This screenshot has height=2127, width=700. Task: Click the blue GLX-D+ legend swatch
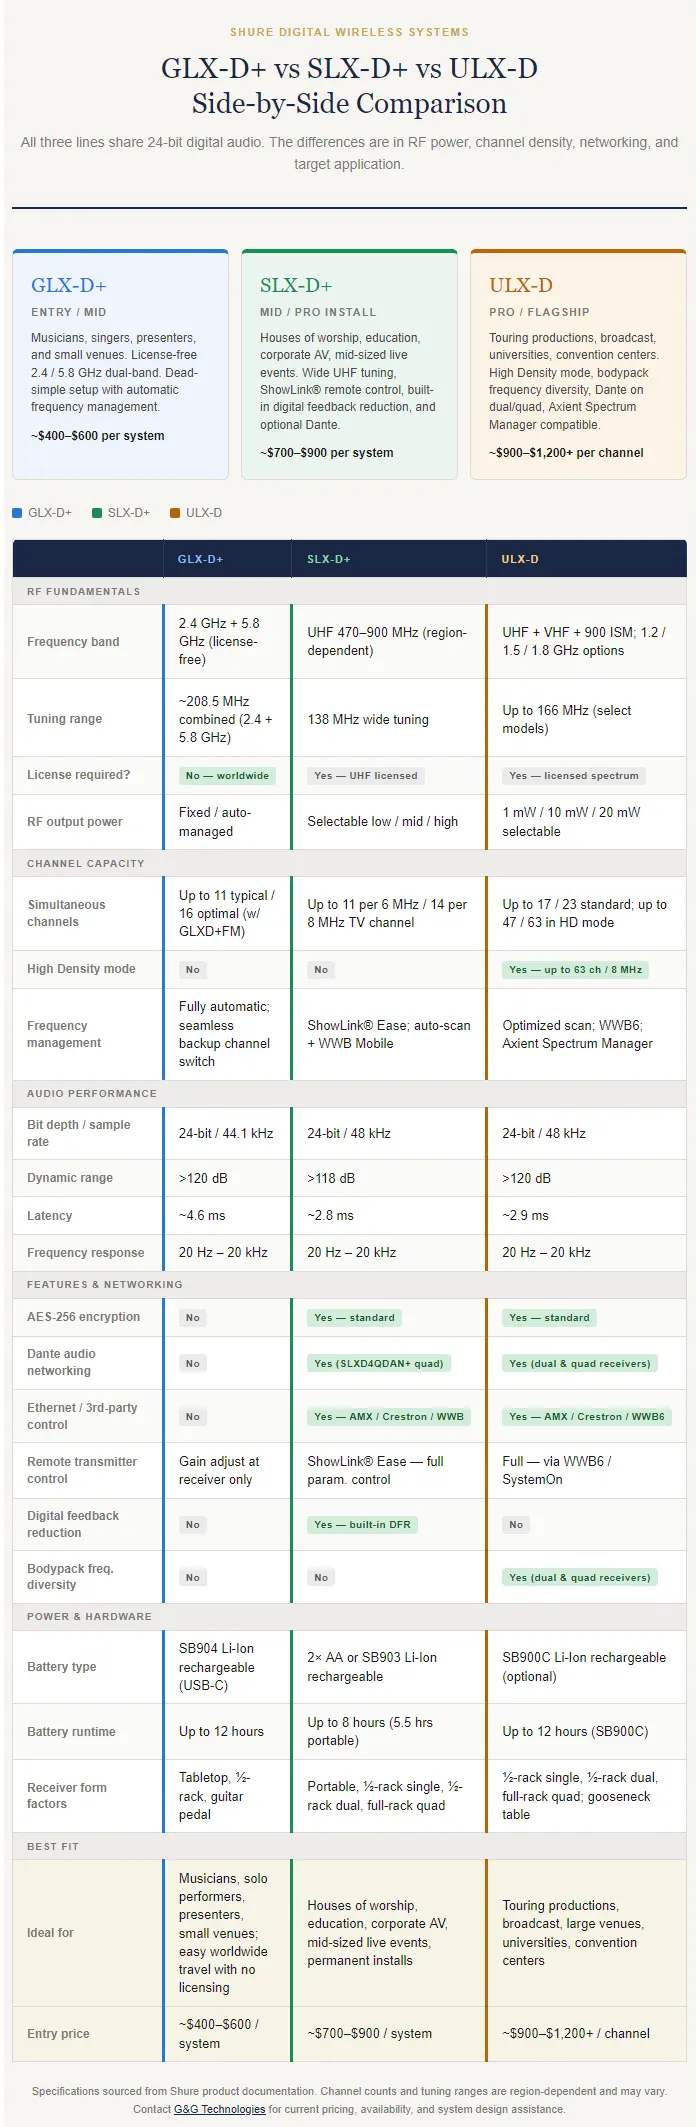(17, 513)
